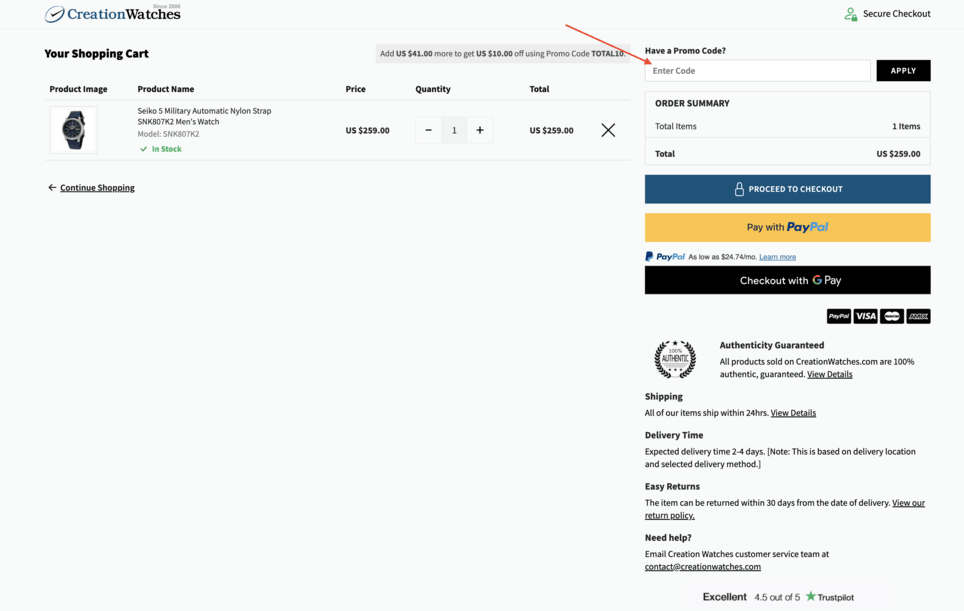The image size is (964, 611).
Task: Click the order summary total US $259.00
Action: [898, 154]
